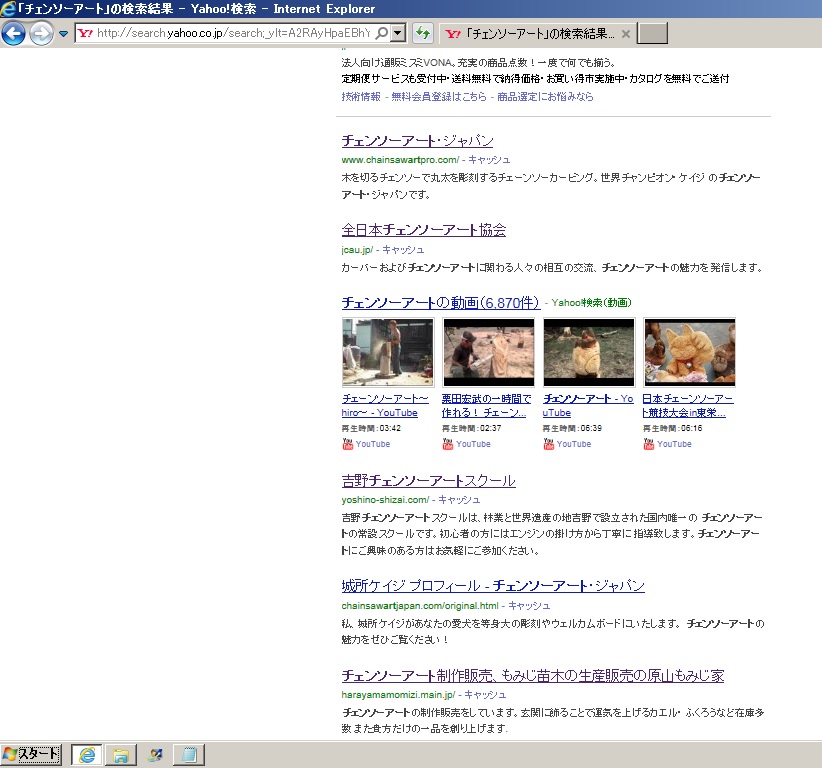Click the browser Back arrow button
Viewport: 822px width, 769px height.
[x=13, y=34]
